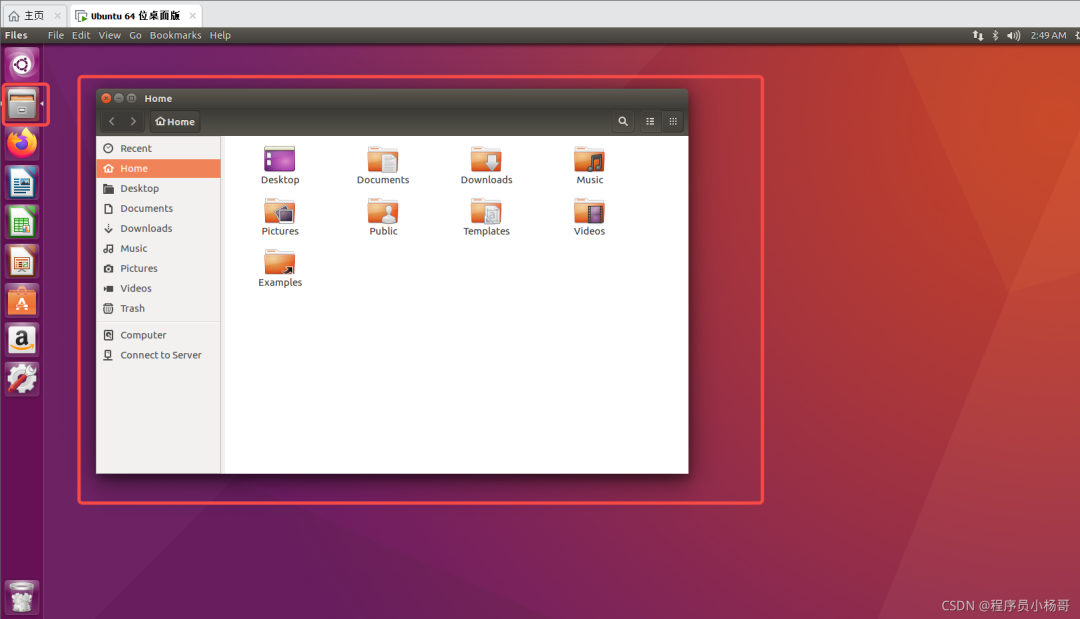This screenshot has height=619, width=1080.
Task: Open LibreOffice Impress from launcher
Action: pyautogui.click(x=22, y=262)
